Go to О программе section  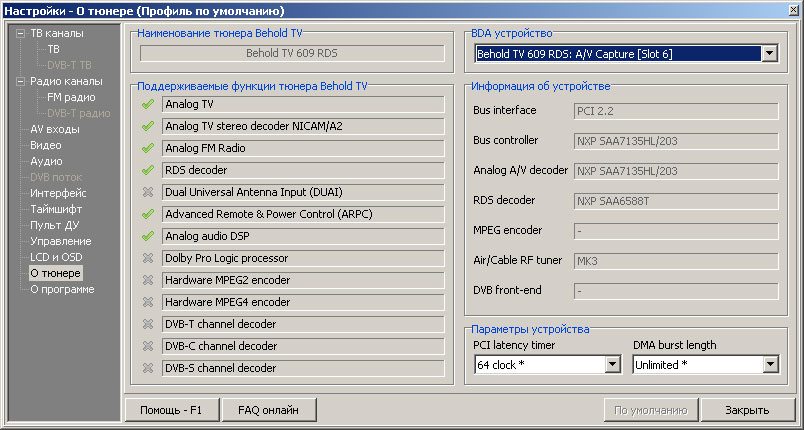point(62,289)
